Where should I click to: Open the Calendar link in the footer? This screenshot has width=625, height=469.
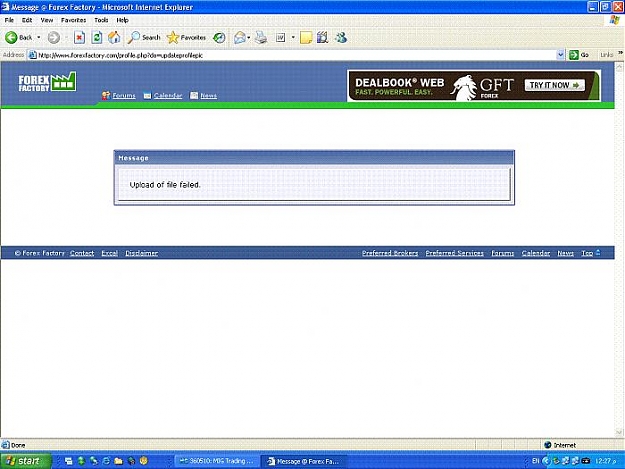536,253
